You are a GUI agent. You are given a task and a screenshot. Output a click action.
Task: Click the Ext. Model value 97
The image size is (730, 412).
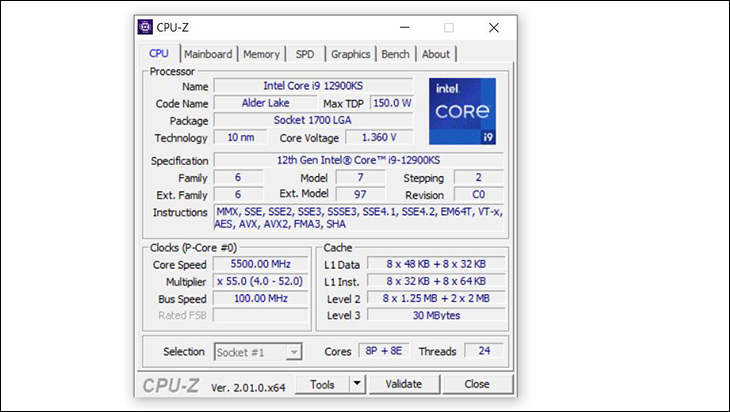[x=360, y=194]
